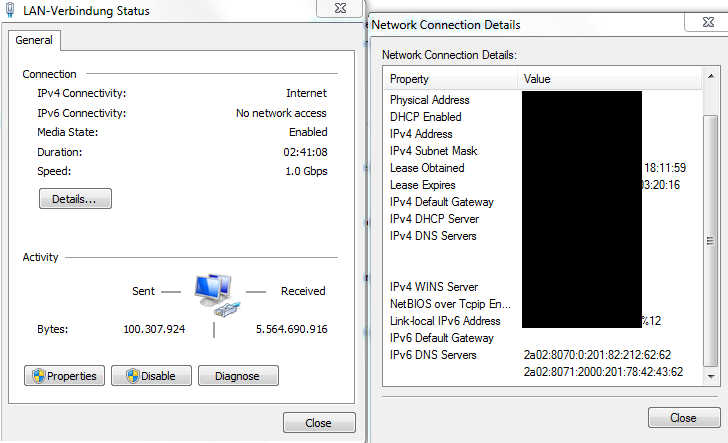
Task: Click the X button of Network Connection Details window
Action: click(708, 22)
